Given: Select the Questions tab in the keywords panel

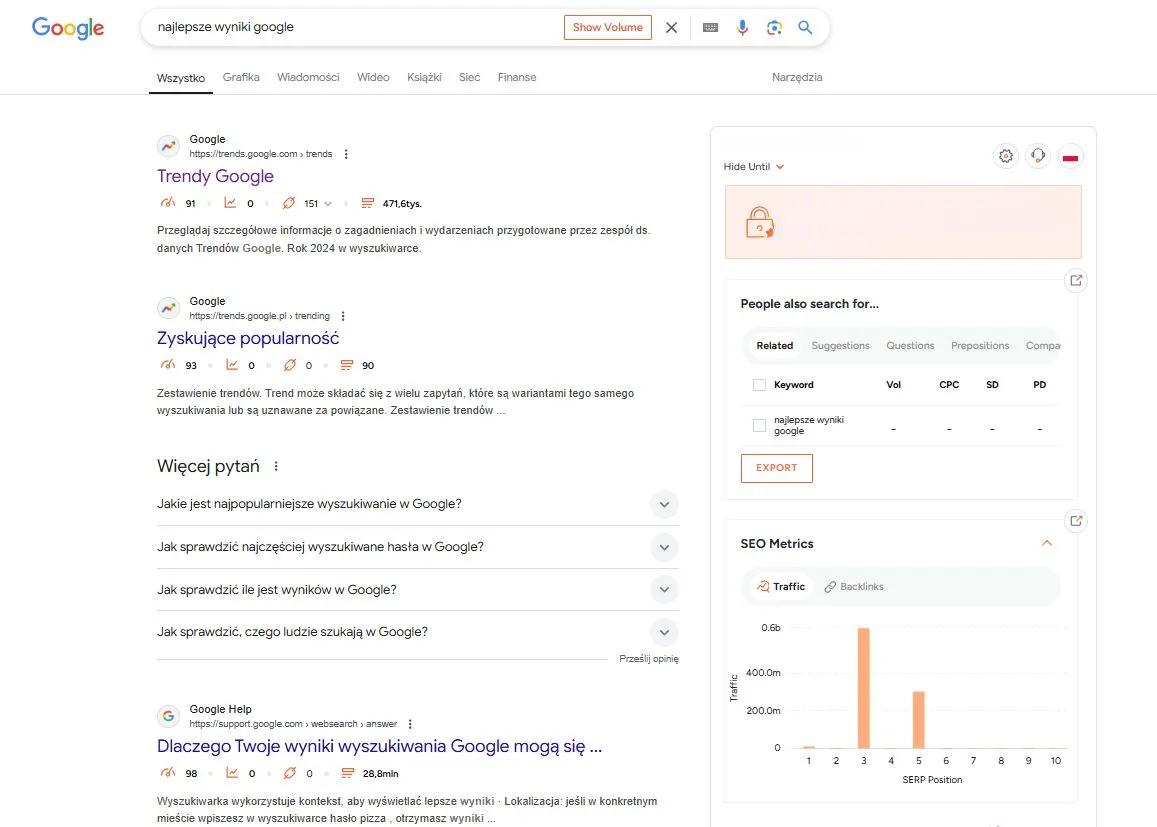Looking at the screenshot, I should click(910, 345).
